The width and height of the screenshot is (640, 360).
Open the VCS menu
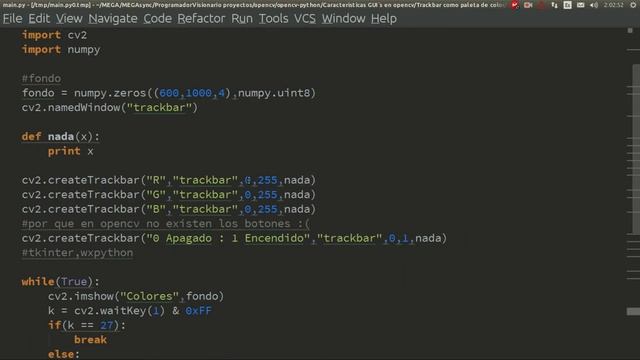[x=304, y=19]
